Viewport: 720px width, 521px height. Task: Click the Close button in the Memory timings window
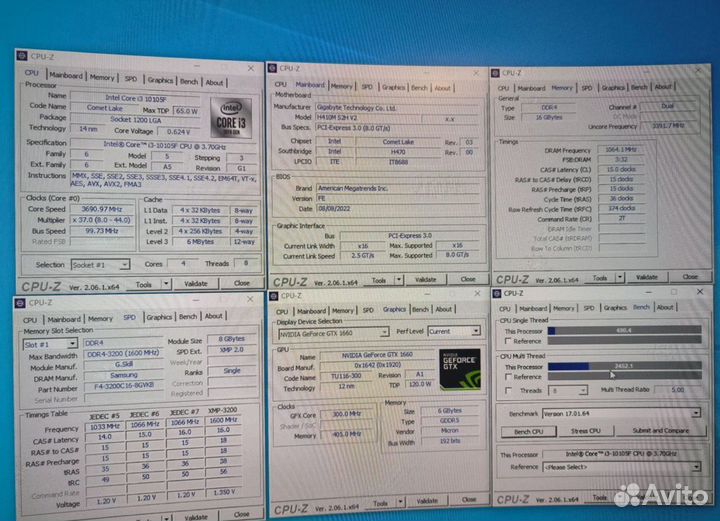coord(690,277)
